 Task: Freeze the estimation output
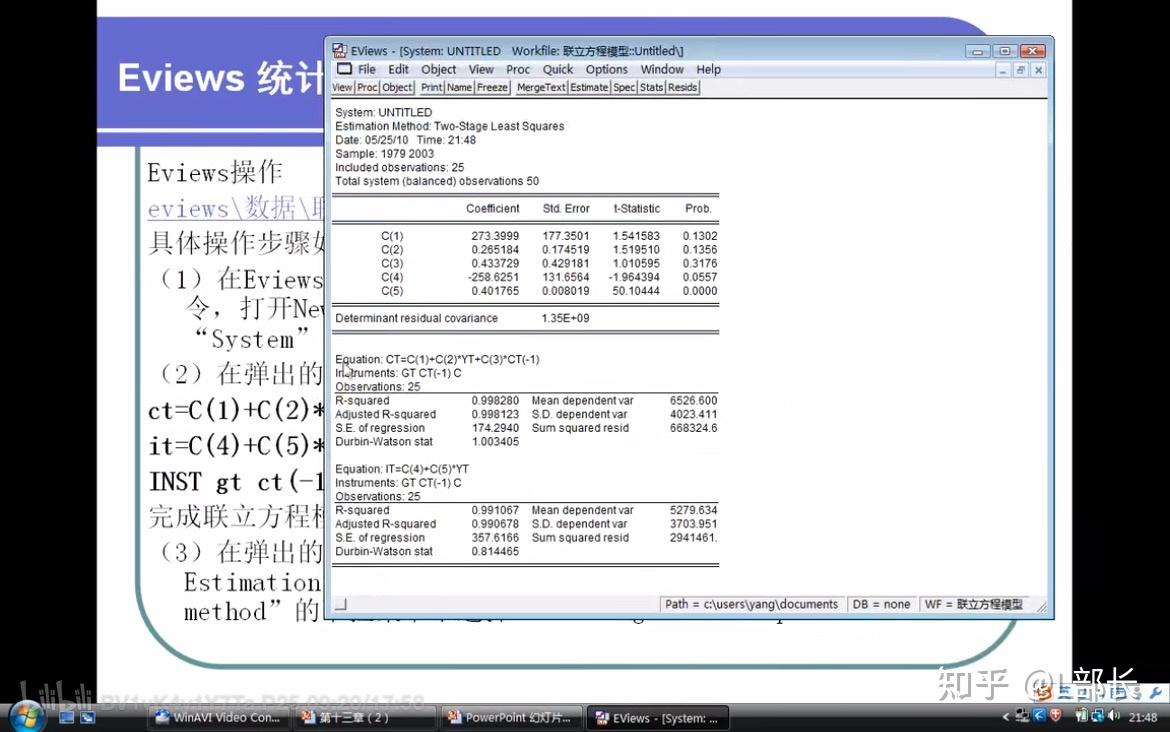pyautogui.click(x=491, y=87)
